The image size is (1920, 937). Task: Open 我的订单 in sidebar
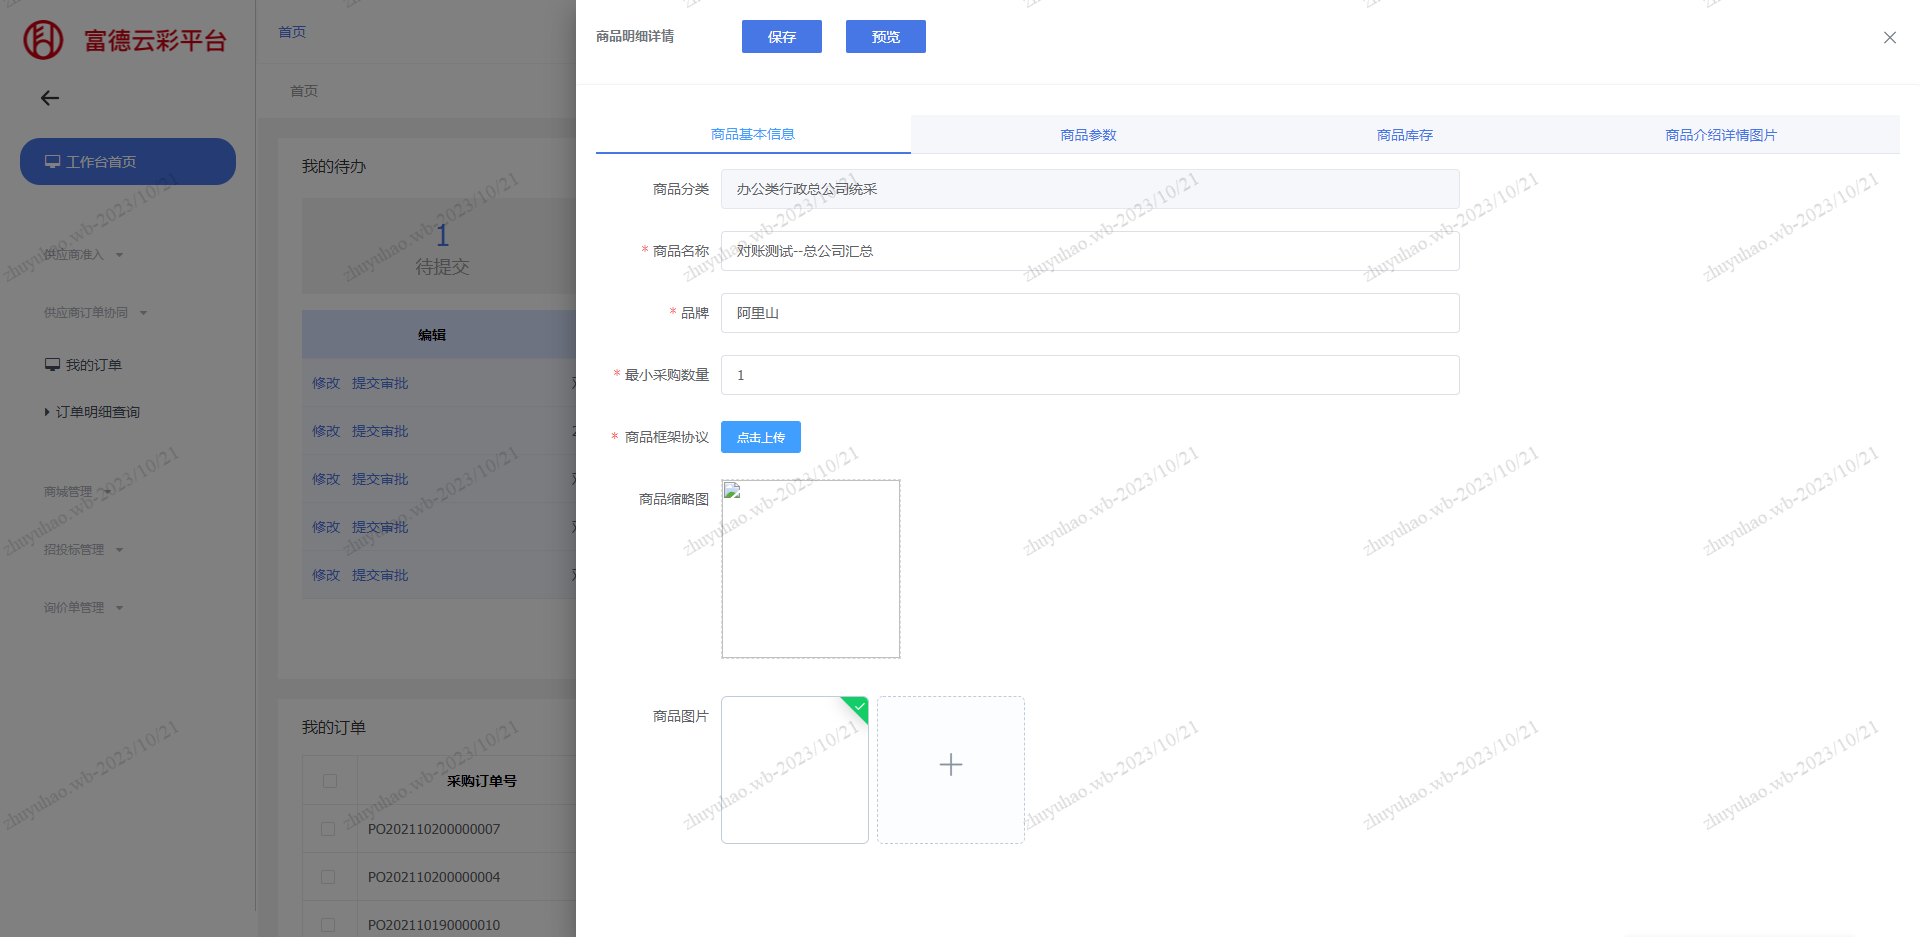(x=84, y=365)
